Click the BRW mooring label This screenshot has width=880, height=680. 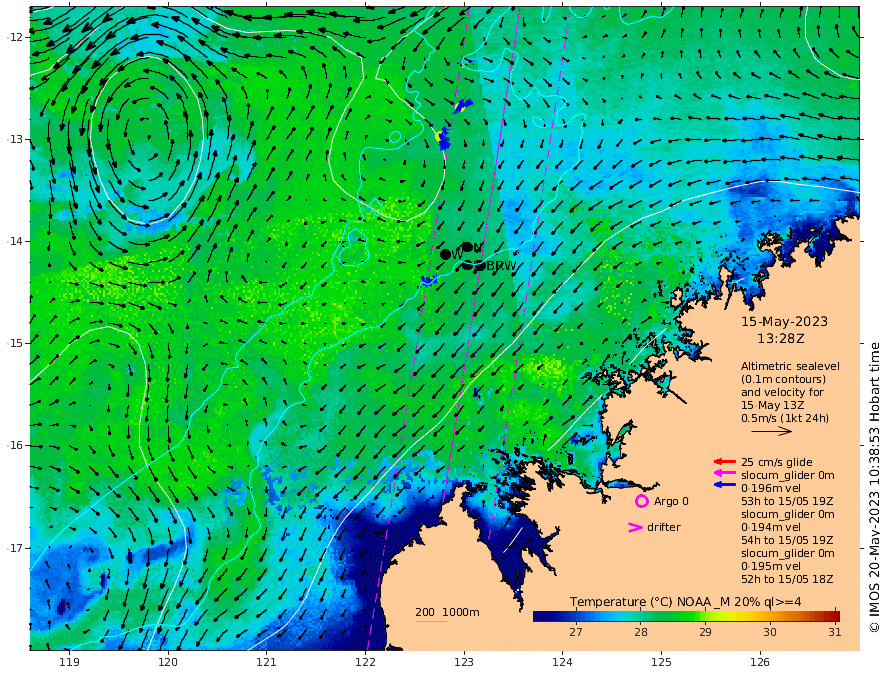(x=501, y=266)
